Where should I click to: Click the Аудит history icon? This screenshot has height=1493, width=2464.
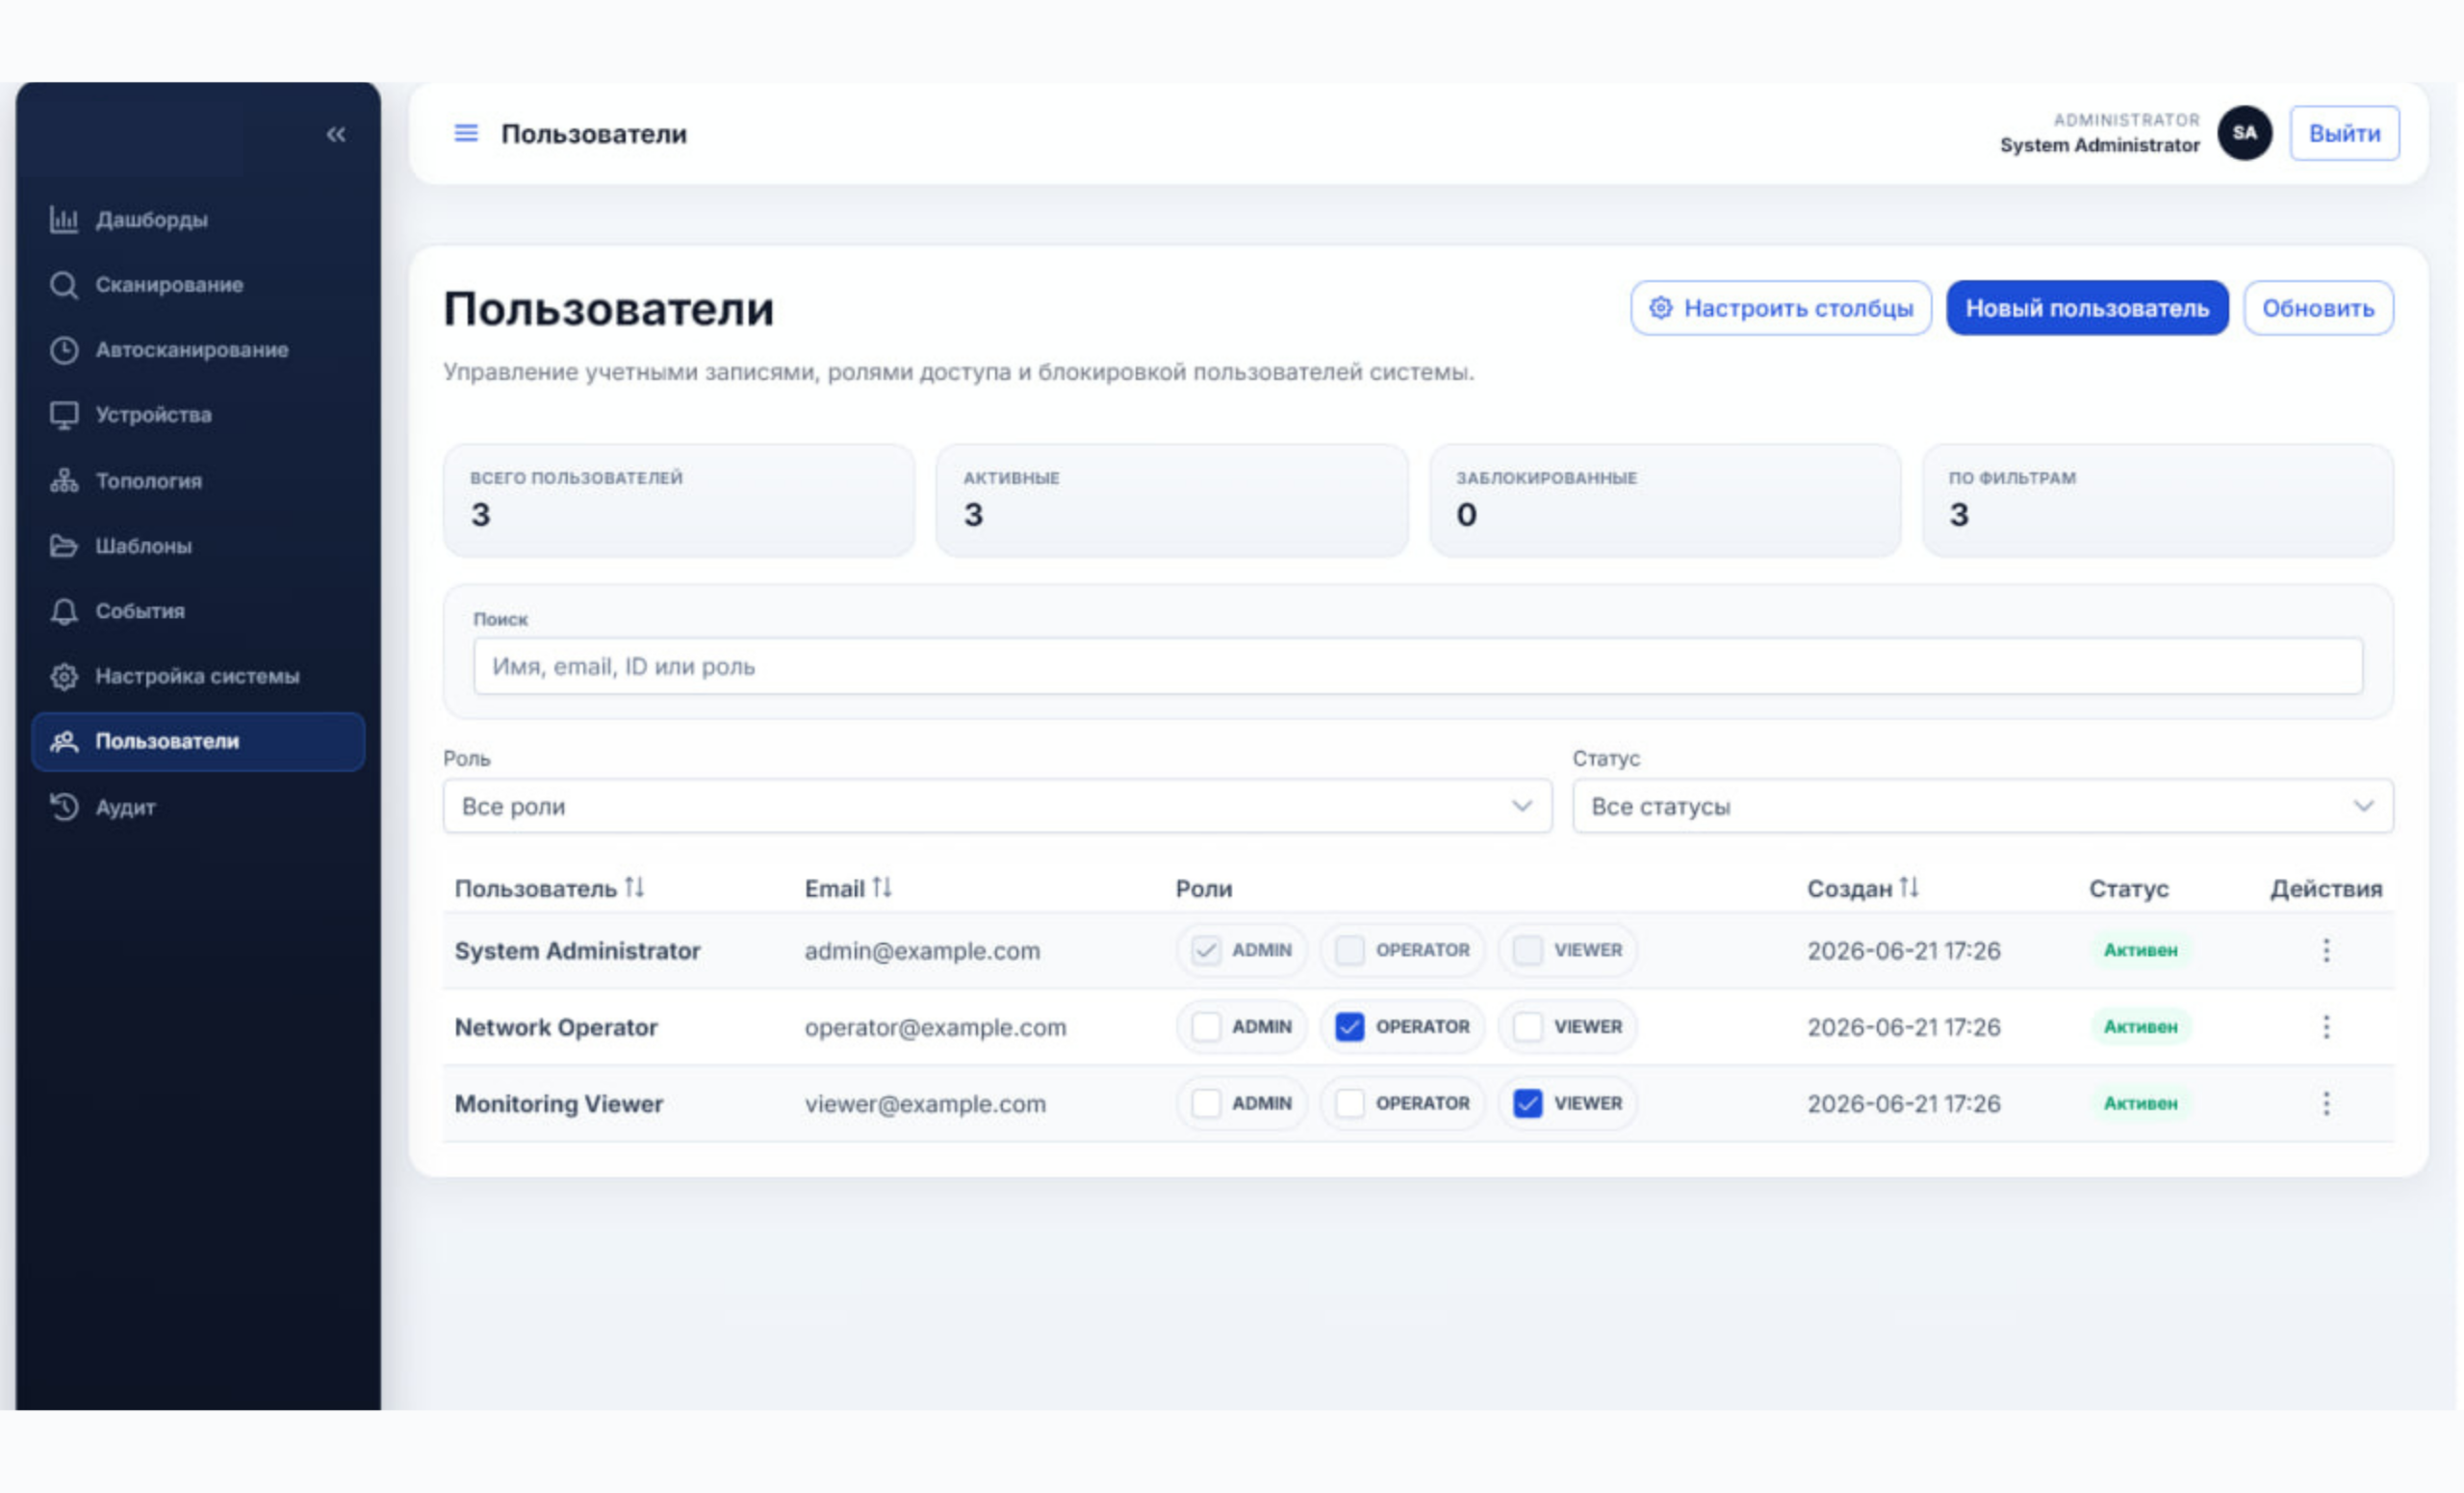64,807
